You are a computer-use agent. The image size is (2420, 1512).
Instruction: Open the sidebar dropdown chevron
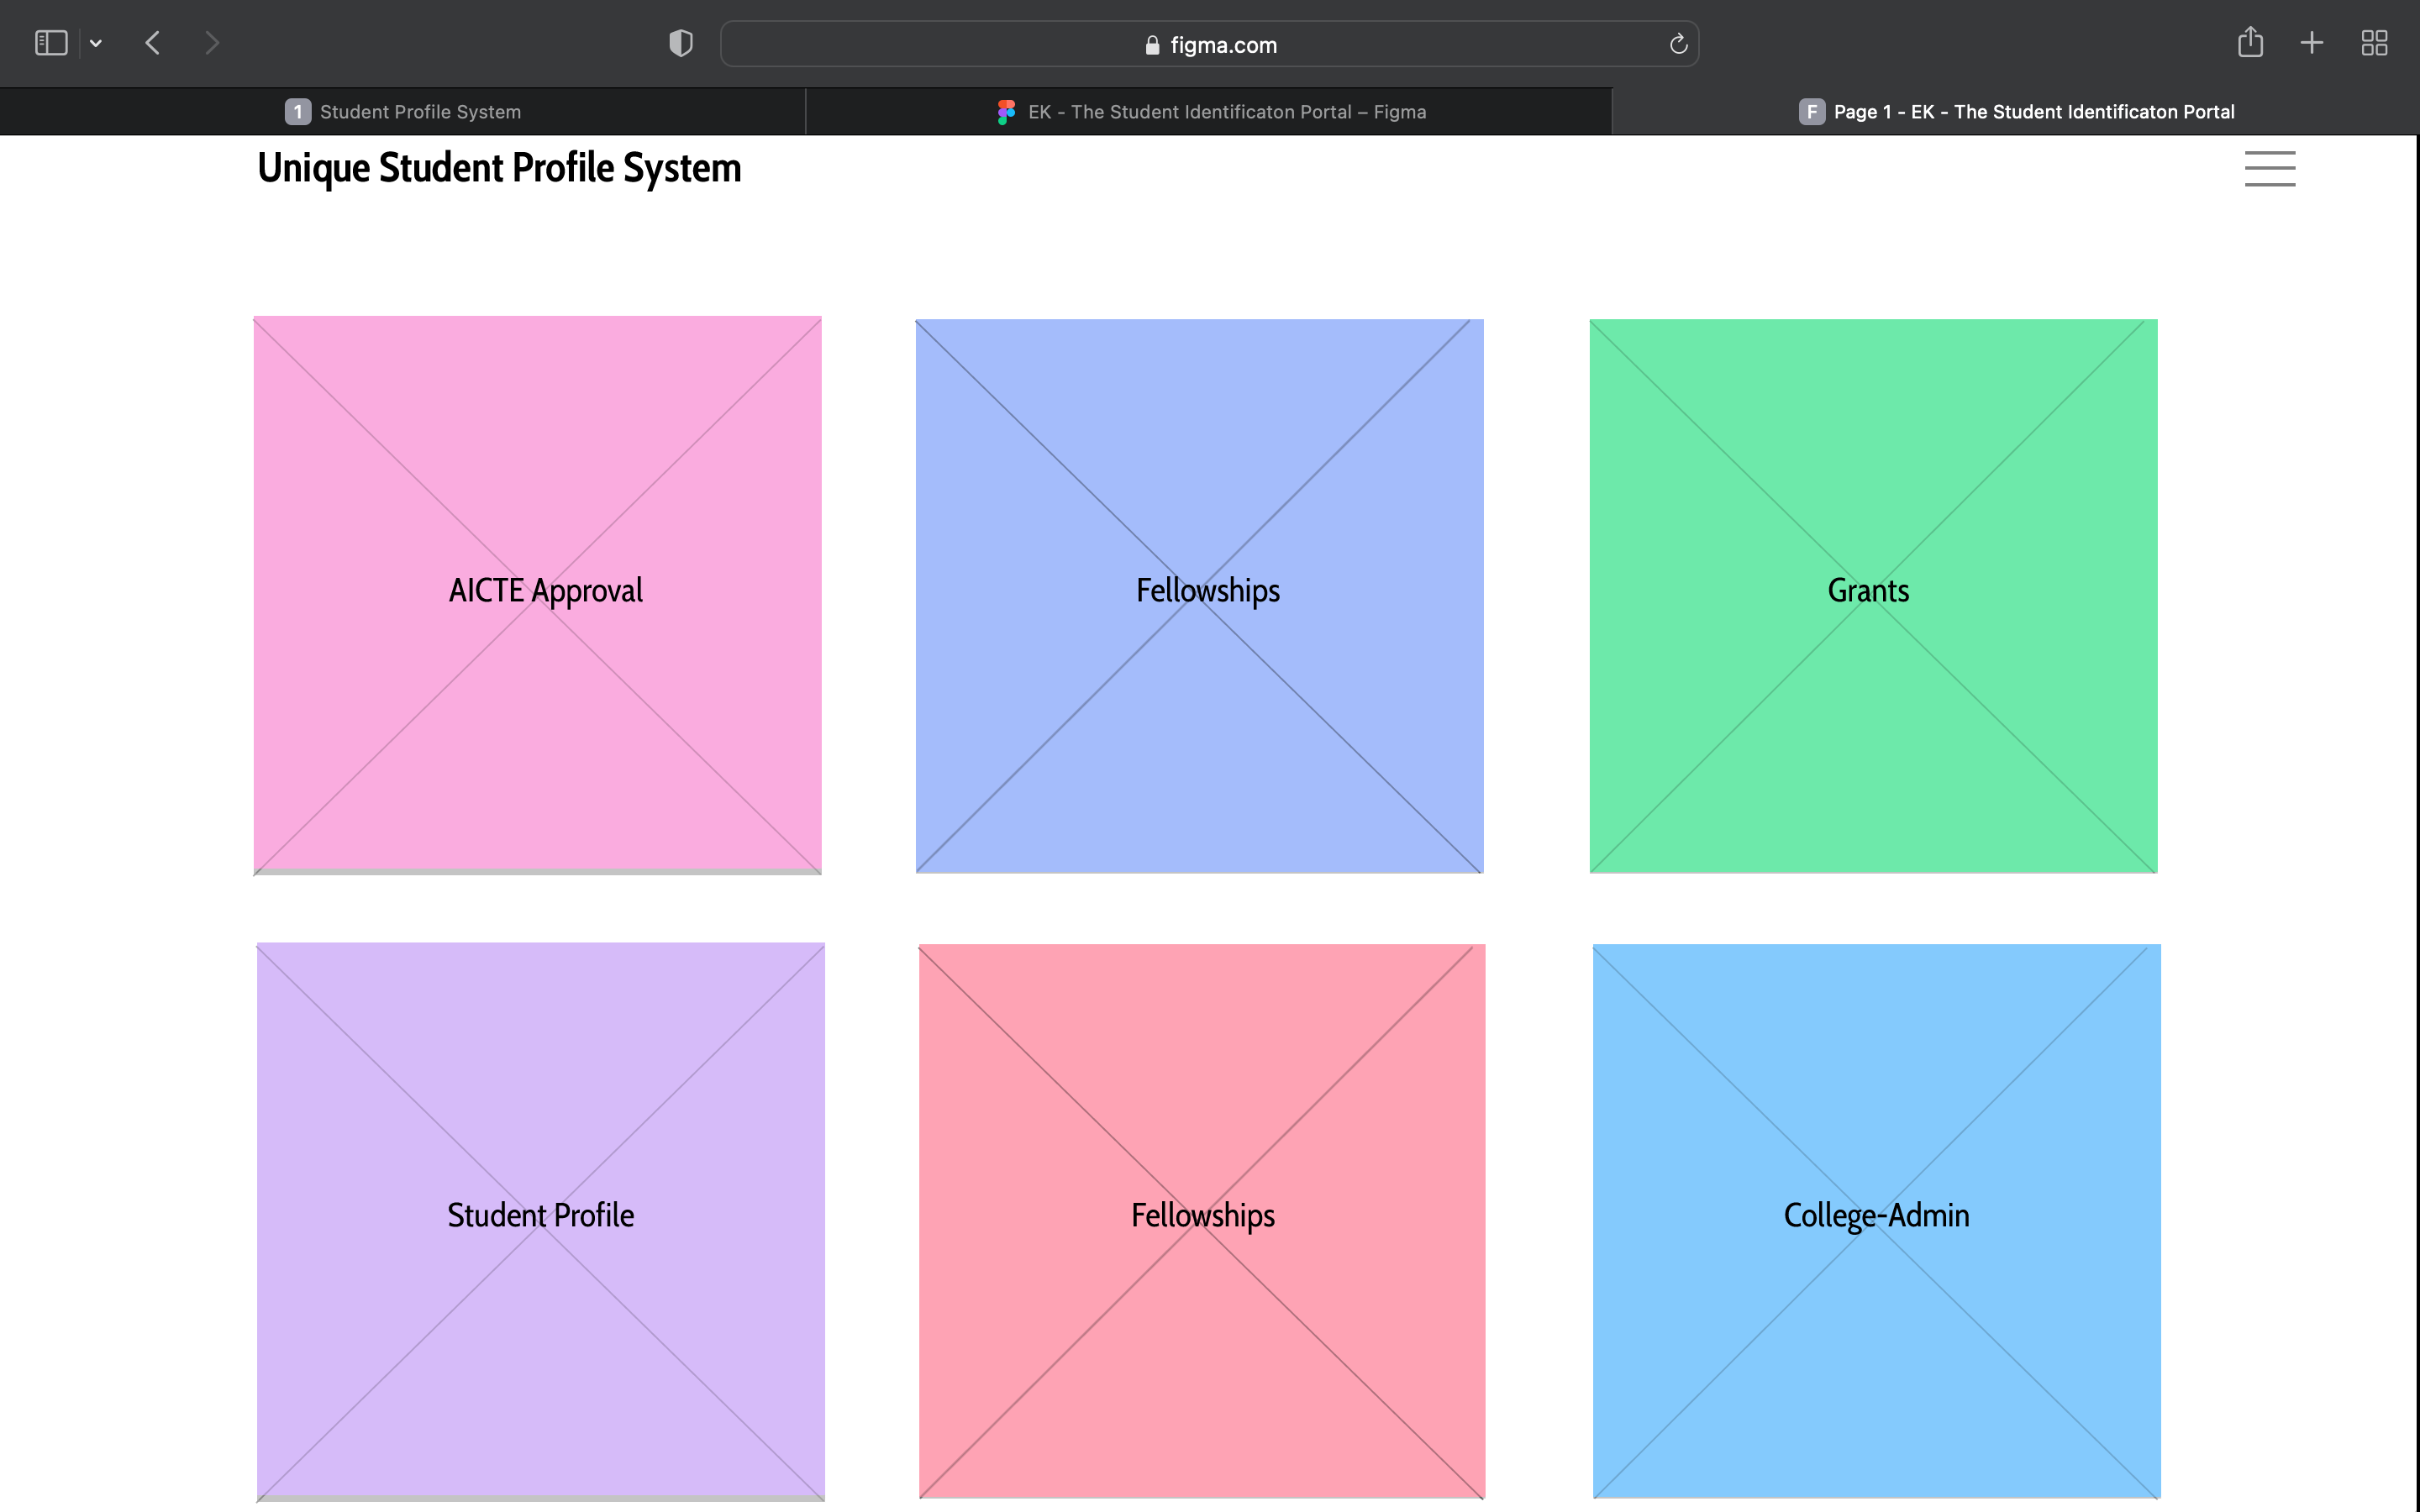[96, 43]
